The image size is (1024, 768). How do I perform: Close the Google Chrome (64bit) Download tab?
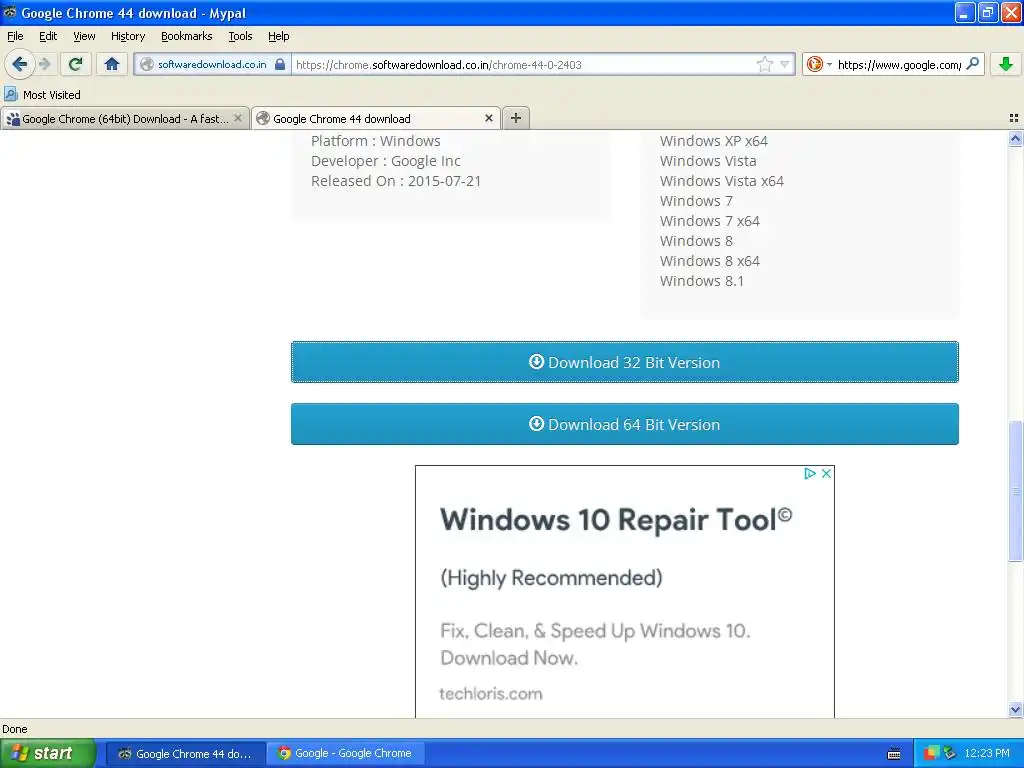(x=238, y=118)
